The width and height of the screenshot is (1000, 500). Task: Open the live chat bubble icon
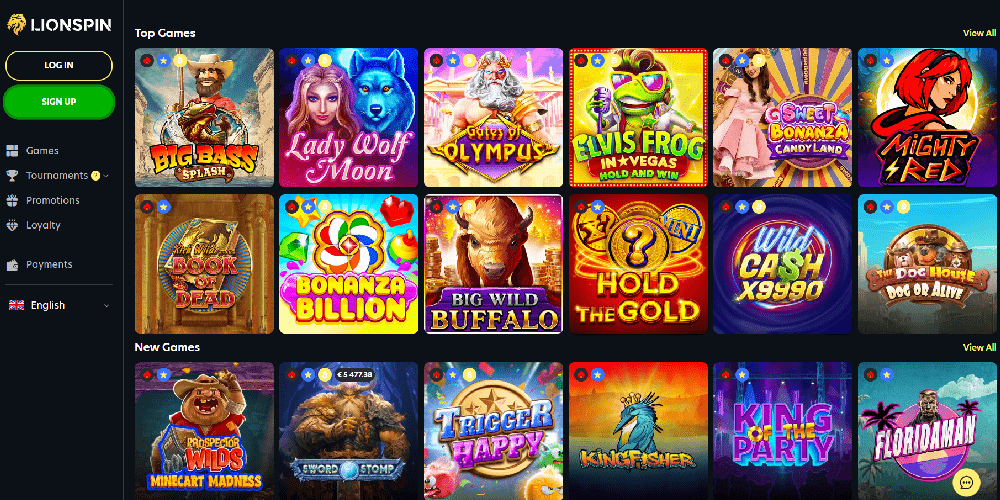[966, 482]
